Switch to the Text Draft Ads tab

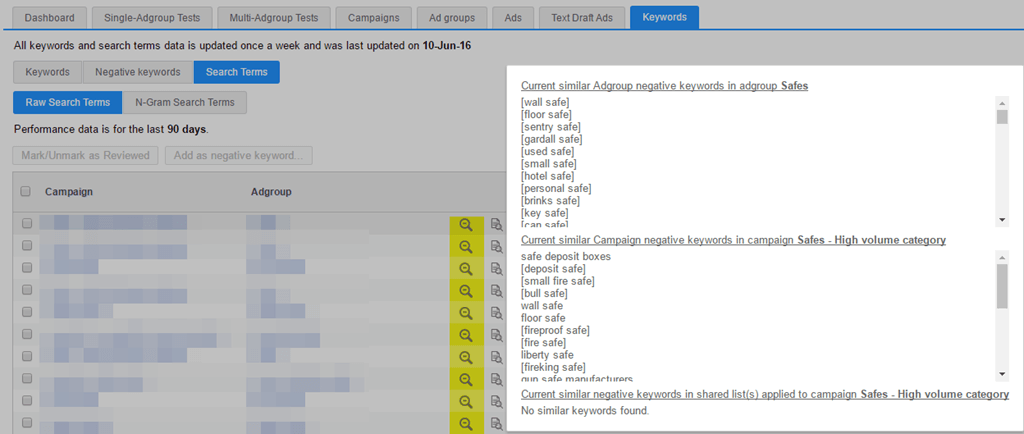click(x=581, y=17)
